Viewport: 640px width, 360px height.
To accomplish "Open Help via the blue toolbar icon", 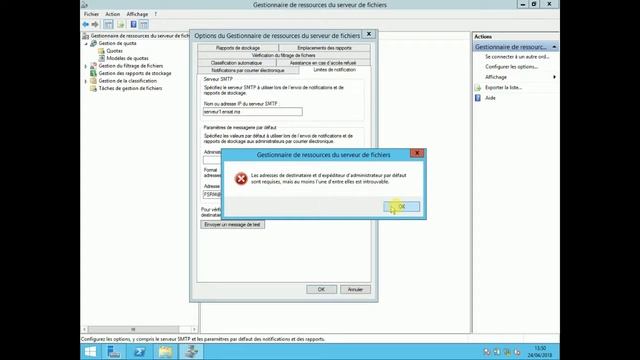I will pyautogui.click(x=133, y=24).
